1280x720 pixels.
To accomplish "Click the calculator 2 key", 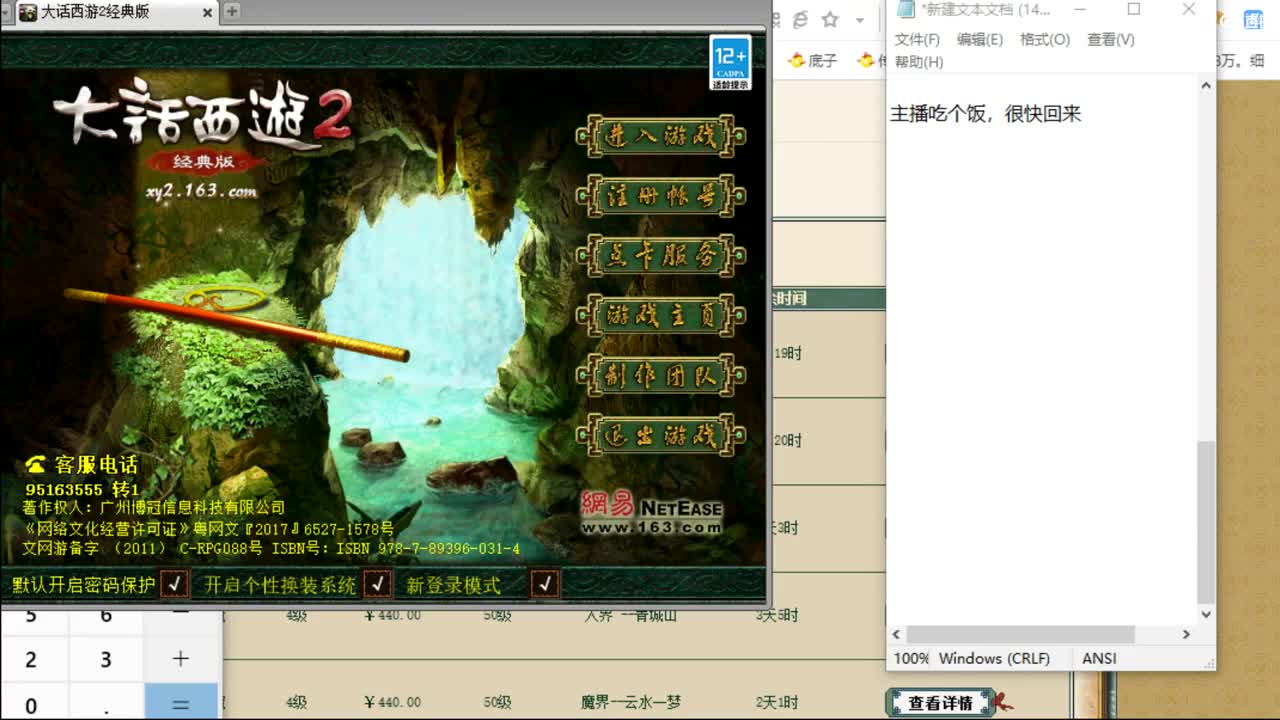I will (x=31, y=660).
